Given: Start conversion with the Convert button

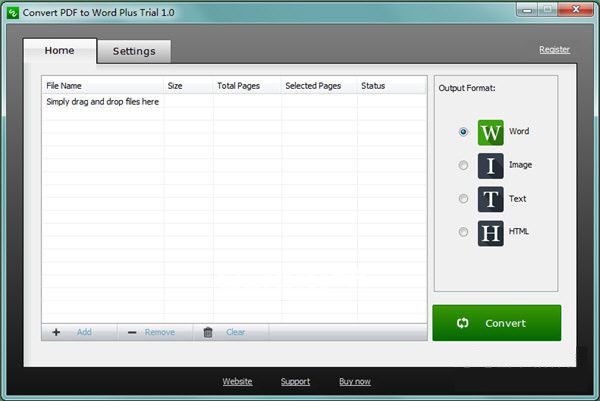Looking at the screenshot, I should 497,323.
